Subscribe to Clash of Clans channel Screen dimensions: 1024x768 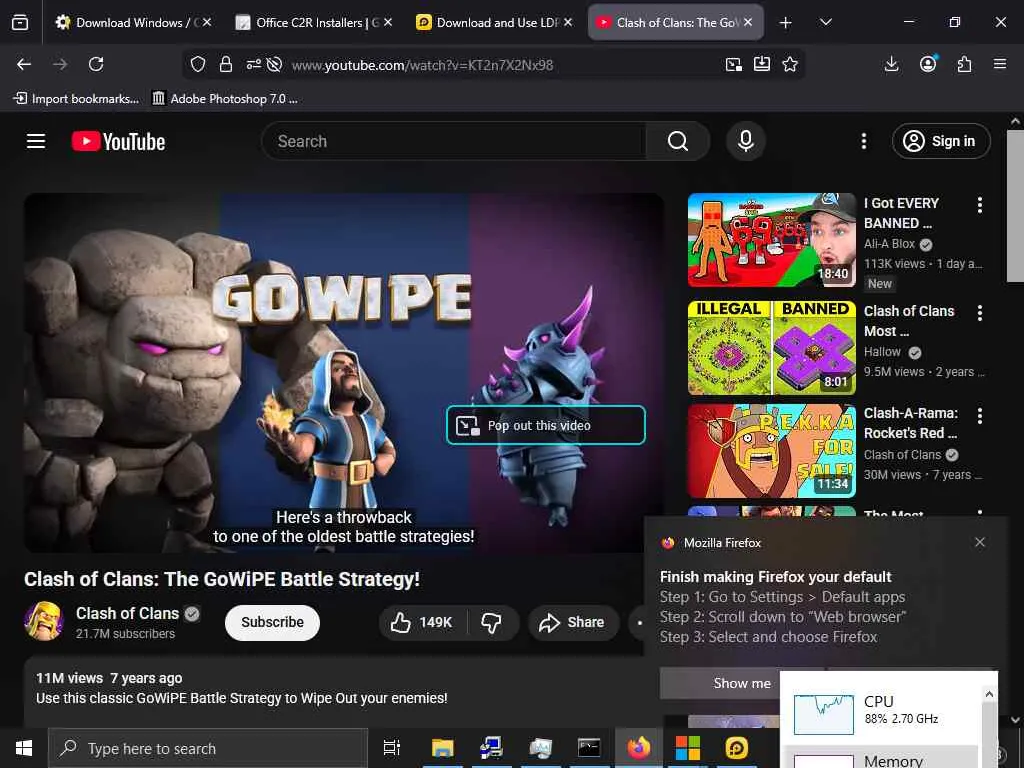(272, 622)
